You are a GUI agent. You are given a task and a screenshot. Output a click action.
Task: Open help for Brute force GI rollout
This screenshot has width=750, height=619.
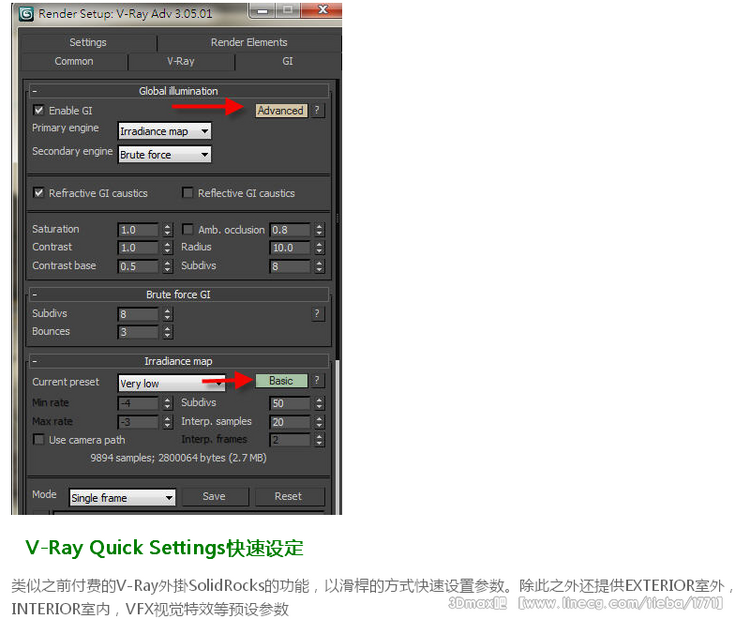[317, 314]
